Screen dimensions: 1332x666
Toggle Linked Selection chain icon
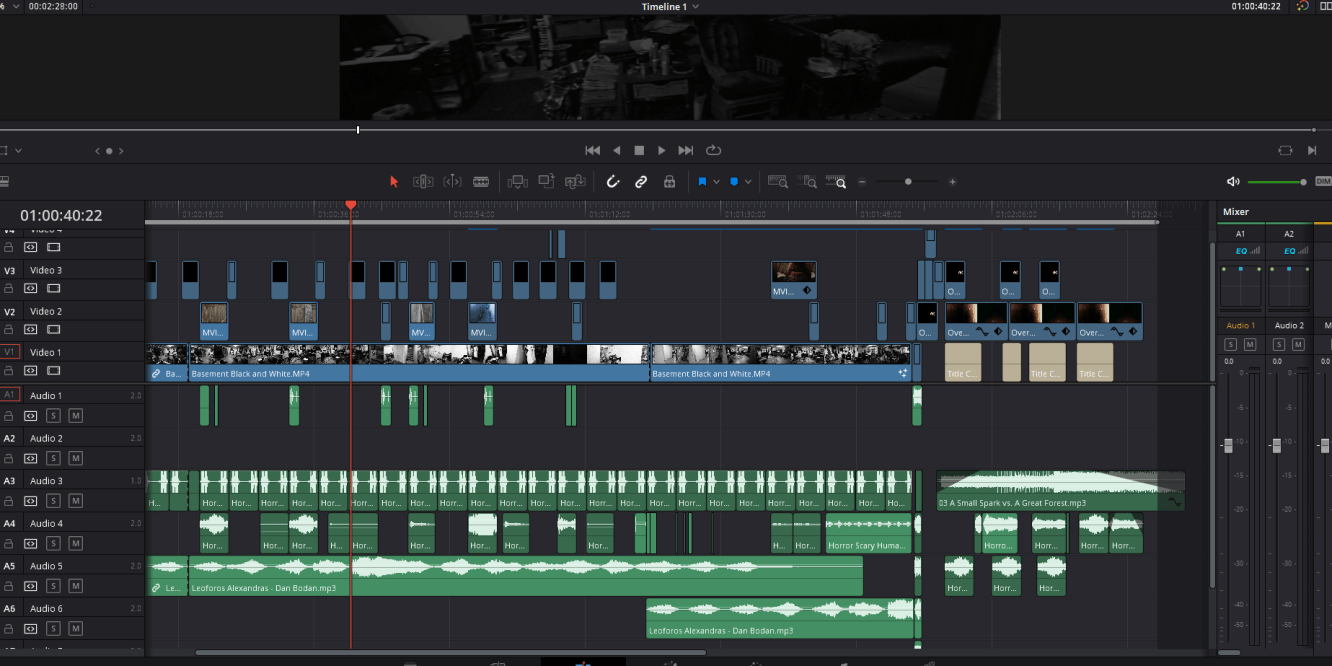[641, 182]
